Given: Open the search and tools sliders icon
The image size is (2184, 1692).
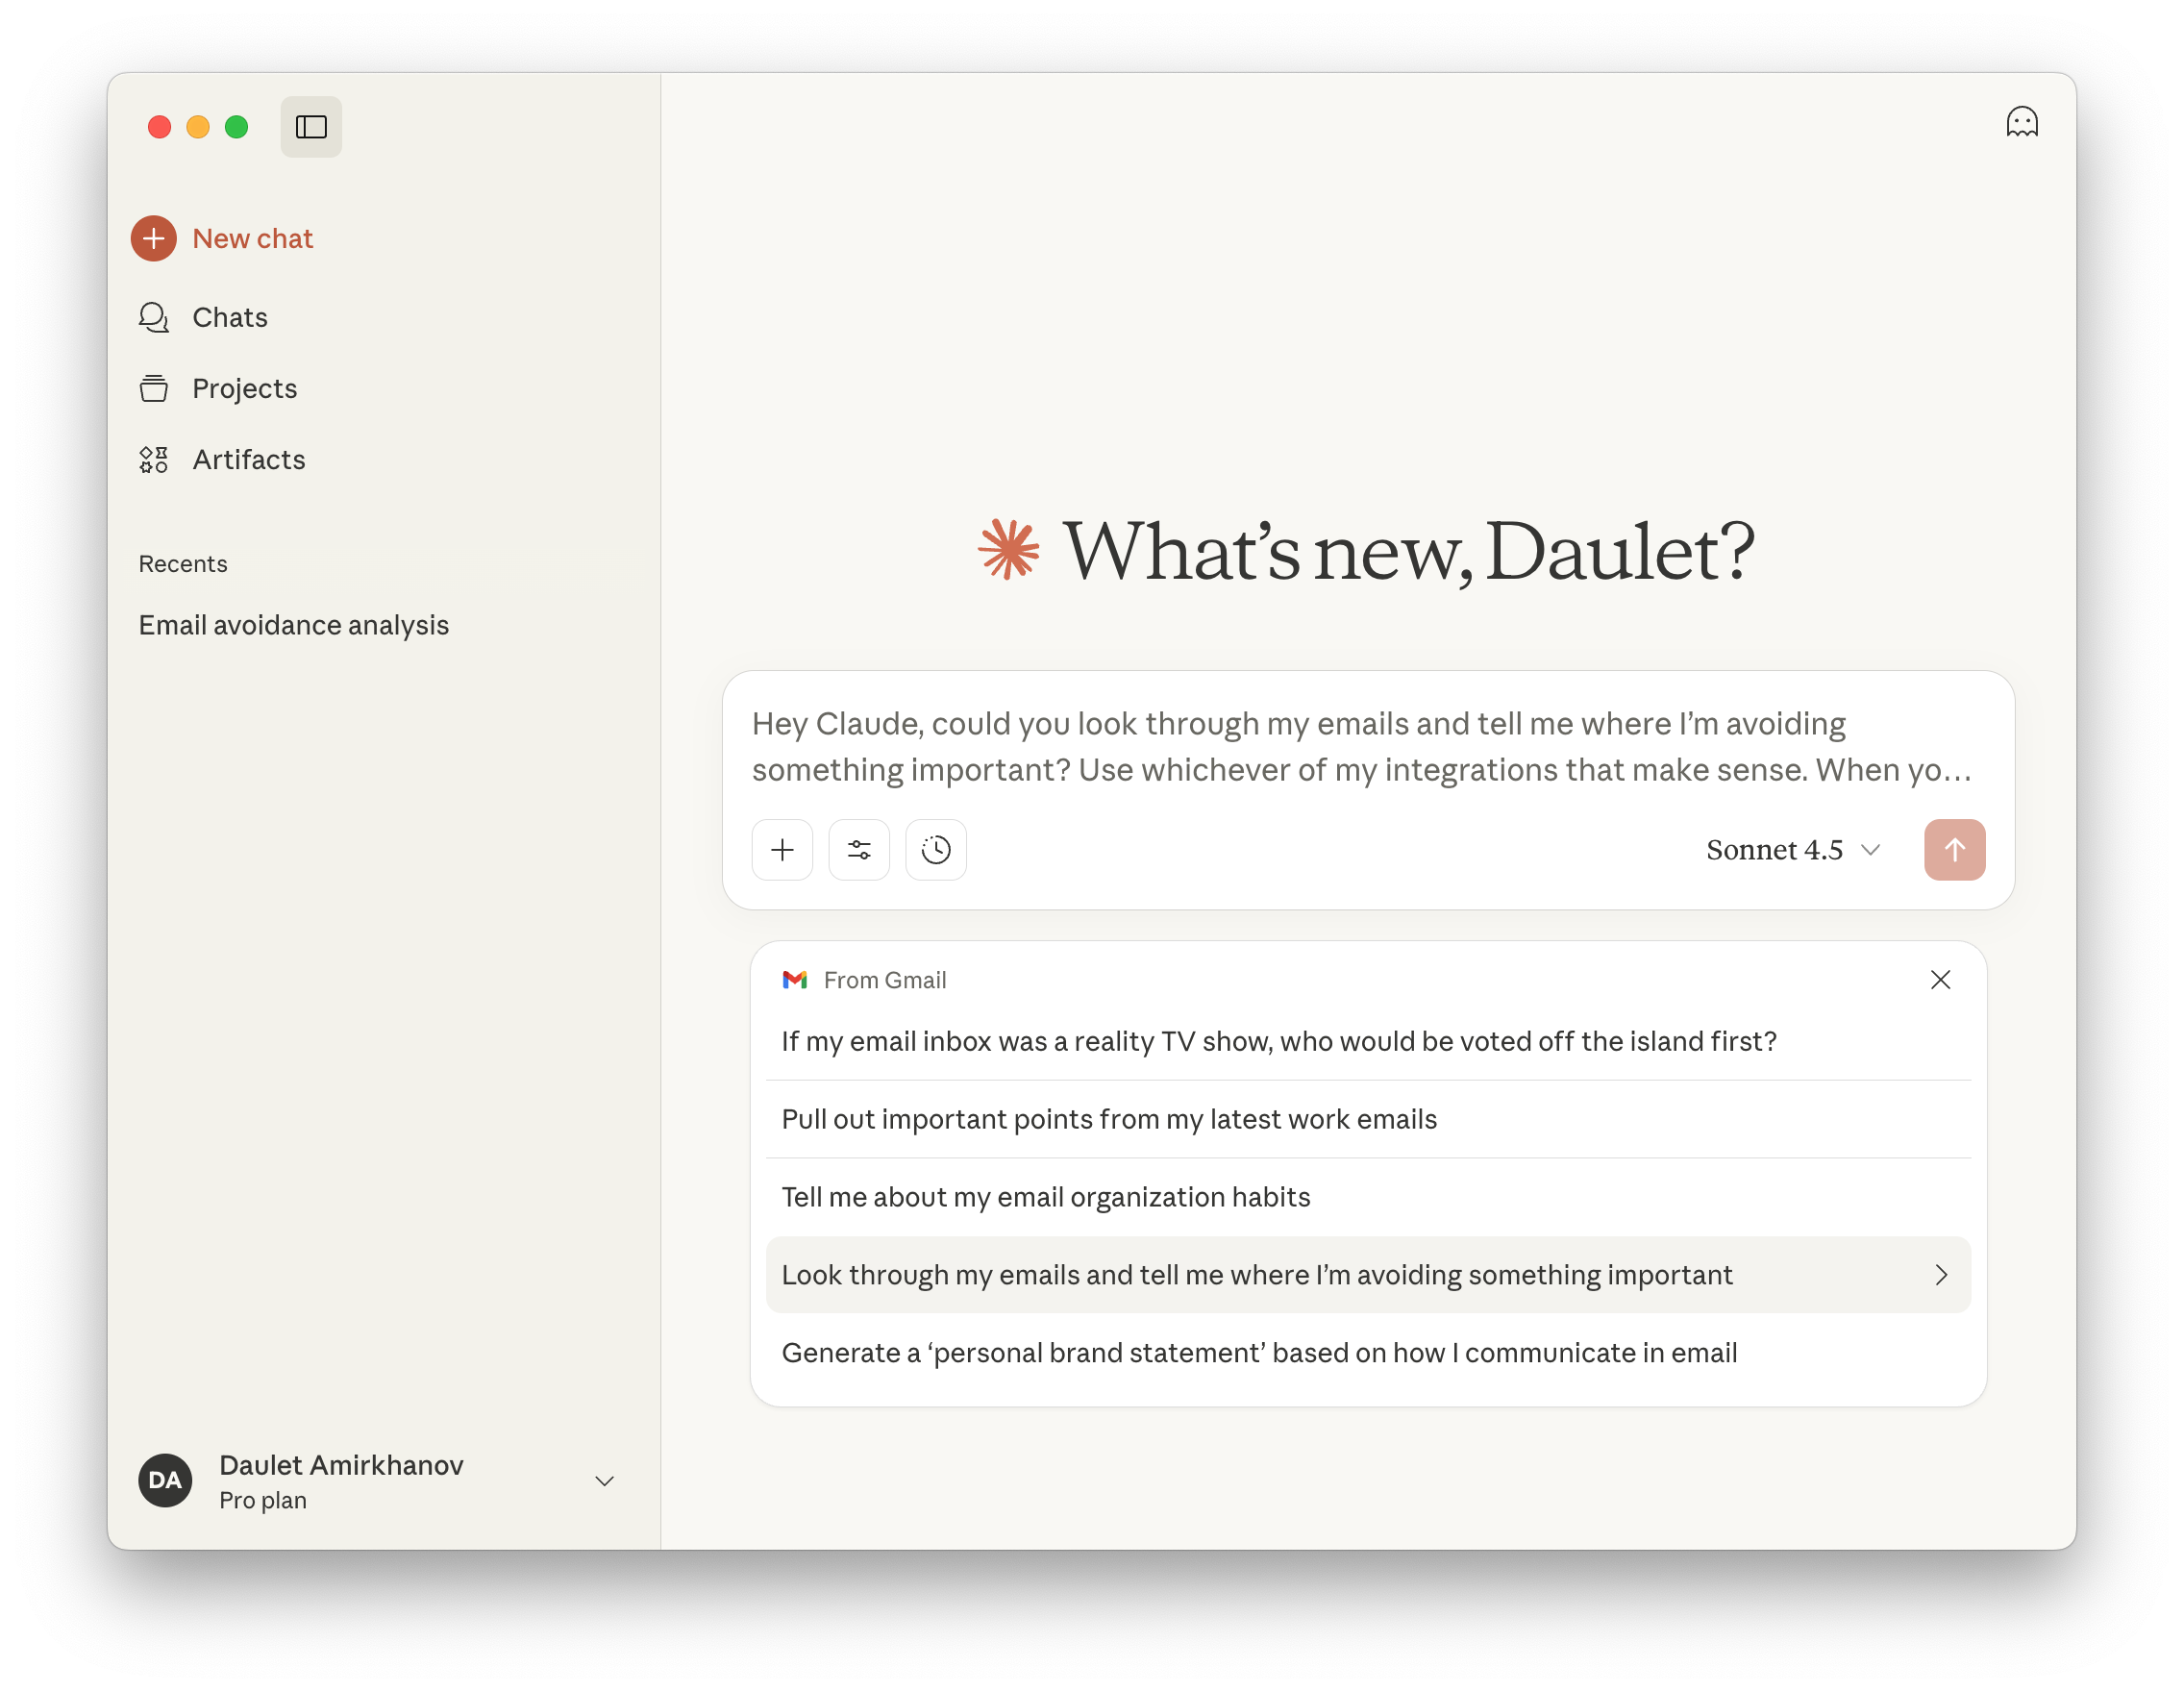Looking at the screenshot, I should click(859, 850).
